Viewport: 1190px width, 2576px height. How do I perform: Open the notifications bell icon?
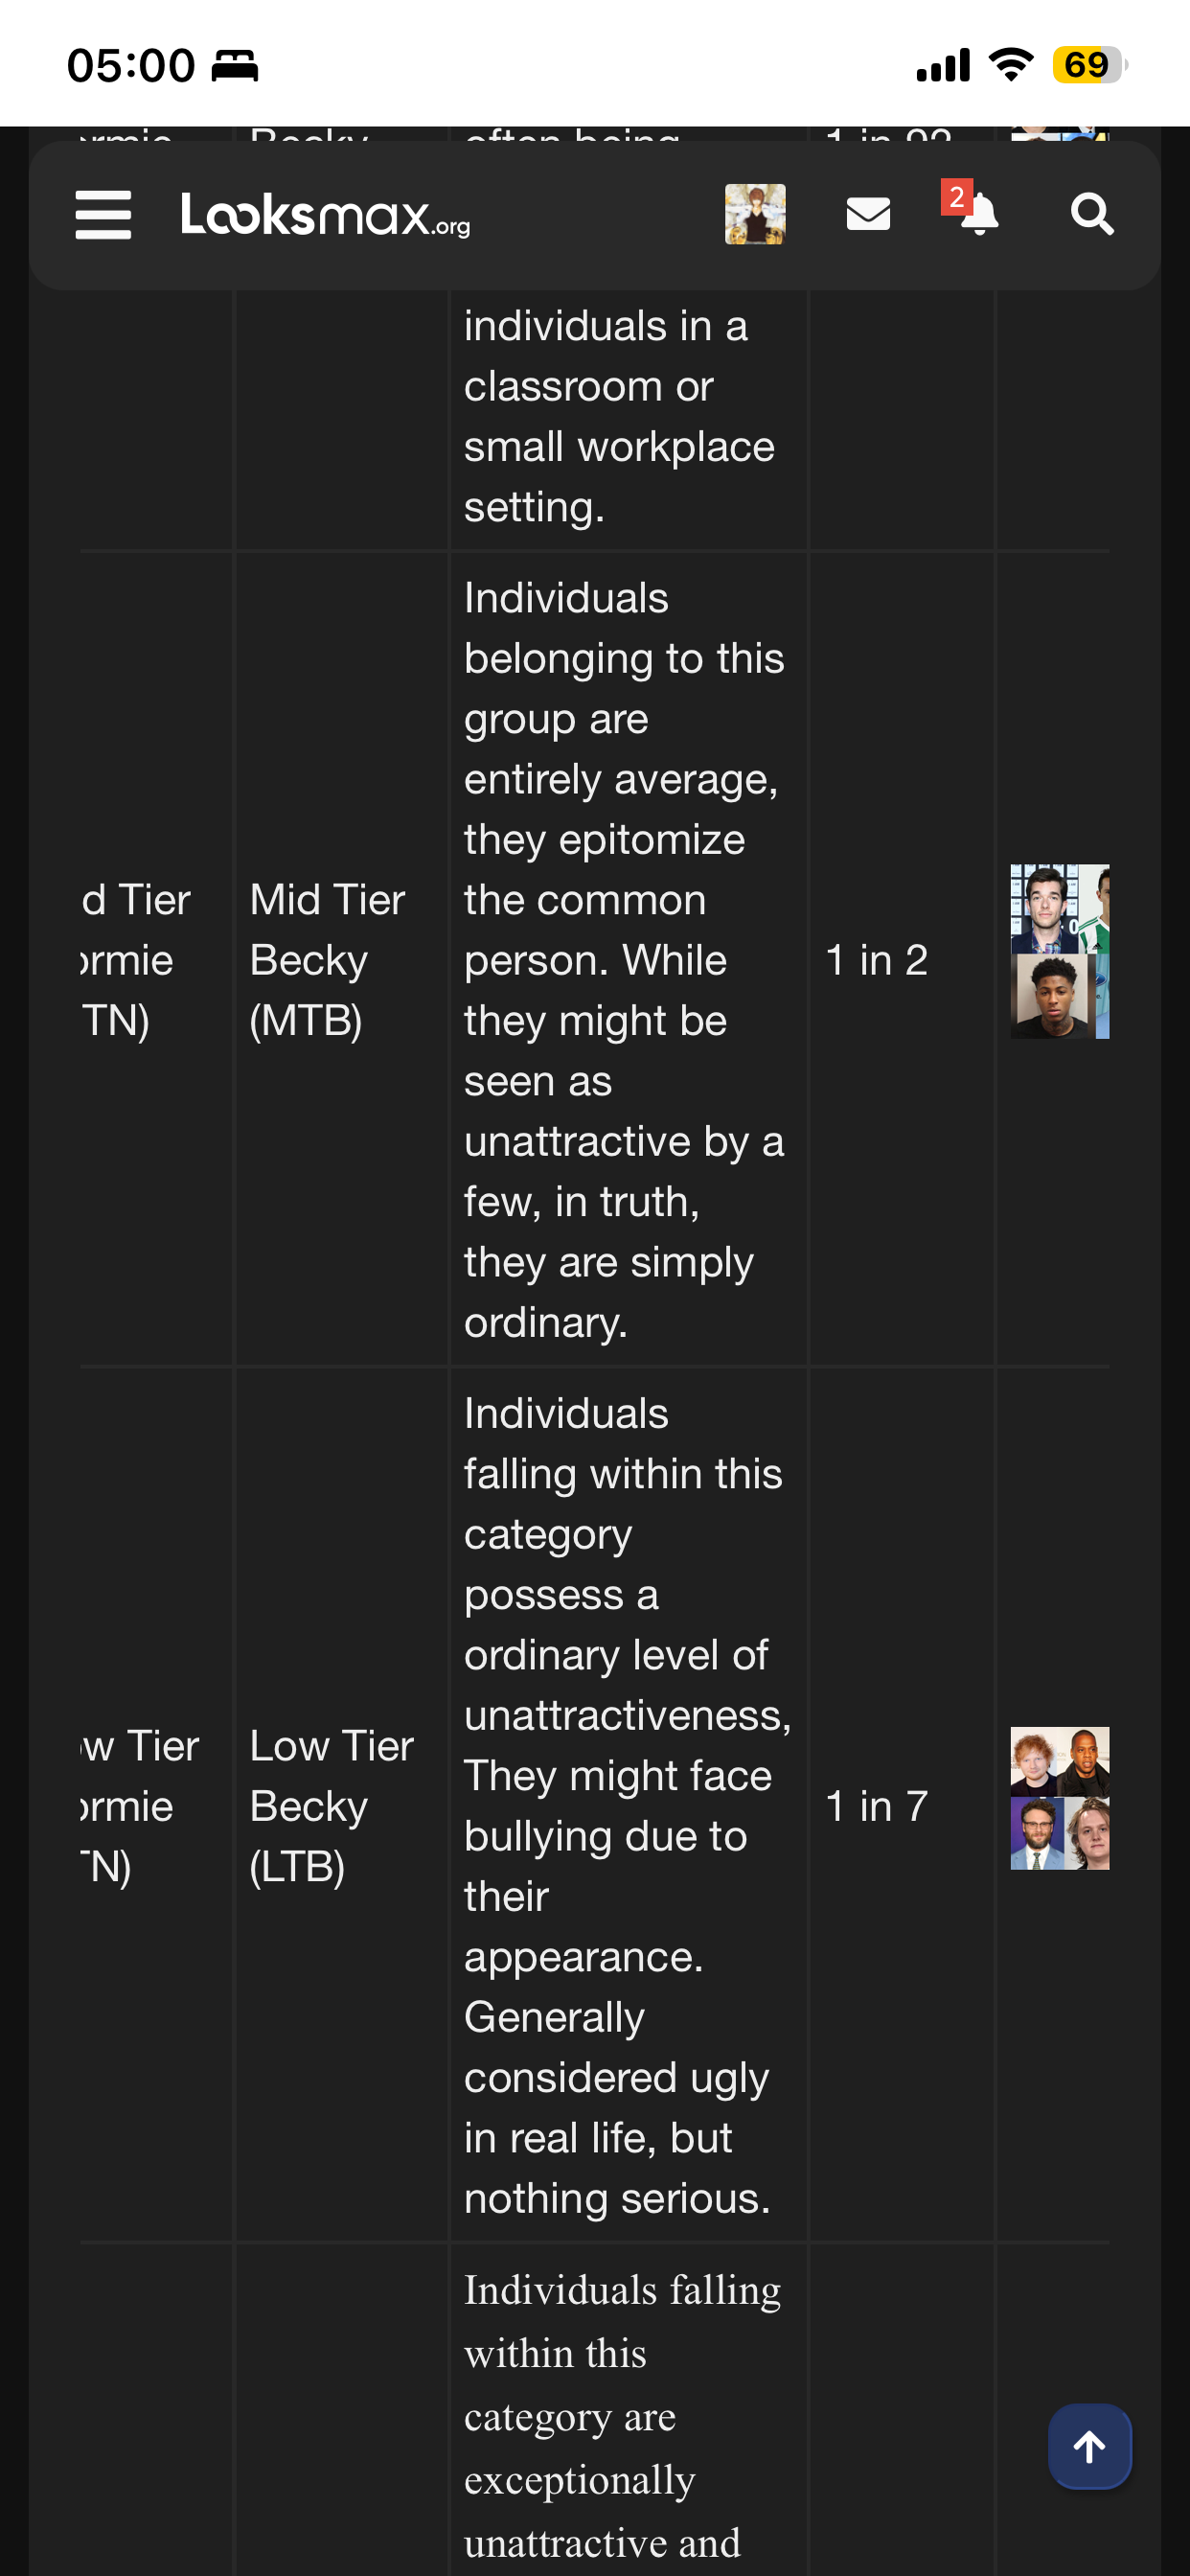[x=980, y=215]
